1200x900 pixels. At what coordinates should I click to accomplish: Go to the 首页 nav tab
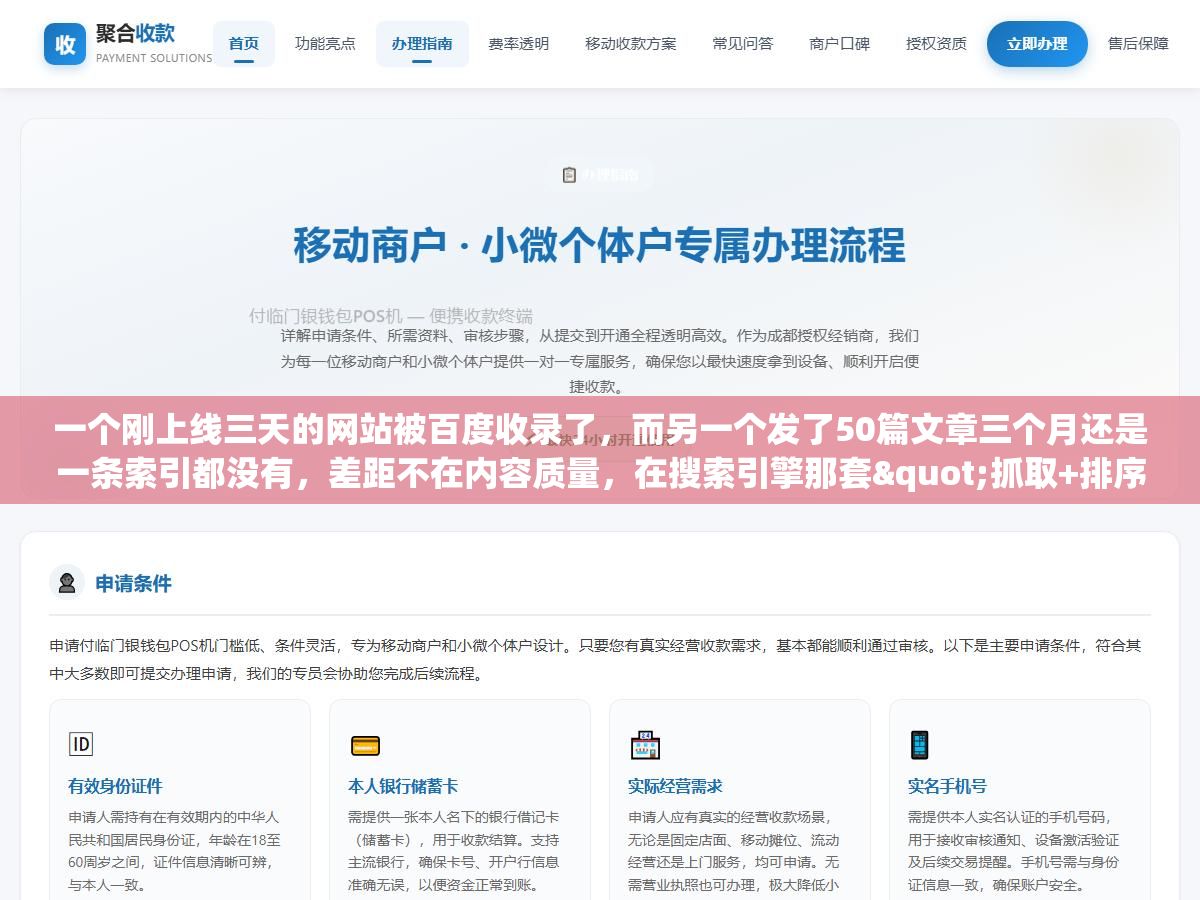pyautogui.click(x=244, y=44)
